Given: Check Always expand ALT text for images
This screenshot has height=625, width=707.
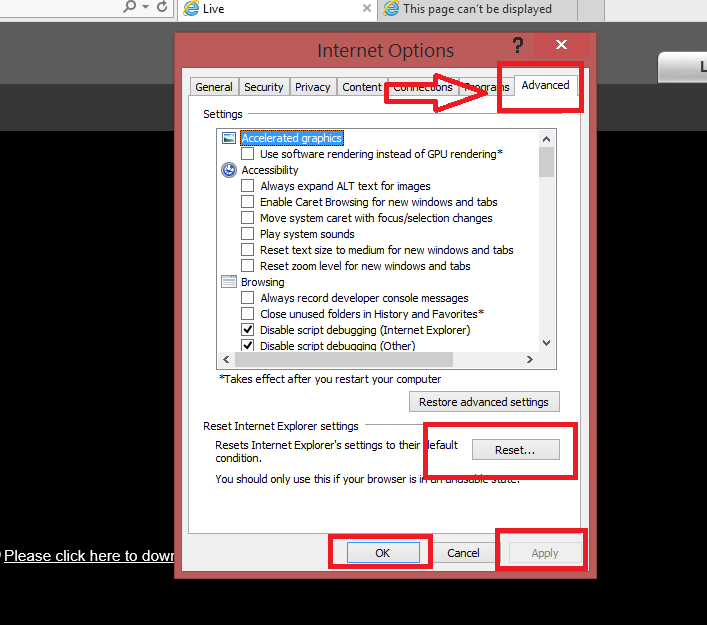Looking at the screenshot, I should [x=247, y=186].
